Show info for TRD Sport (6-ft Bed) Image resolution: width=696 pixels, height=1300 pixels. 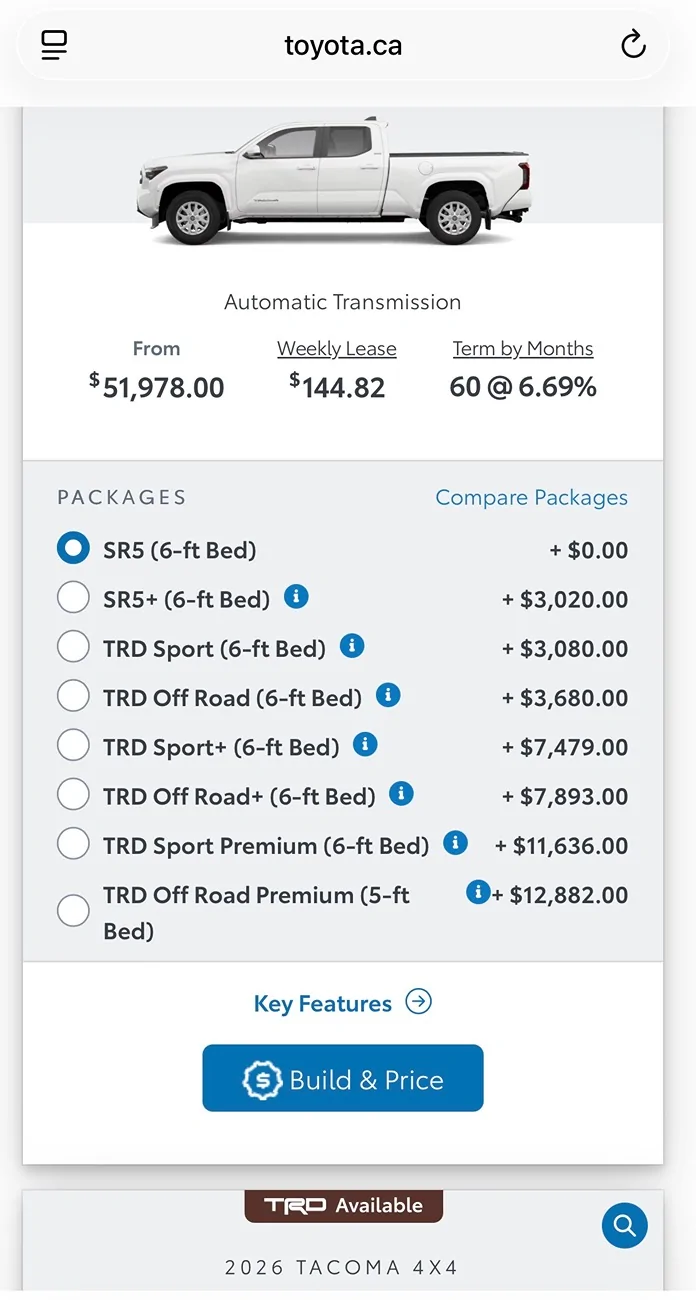pyautogui.click(x=352, y=646)
